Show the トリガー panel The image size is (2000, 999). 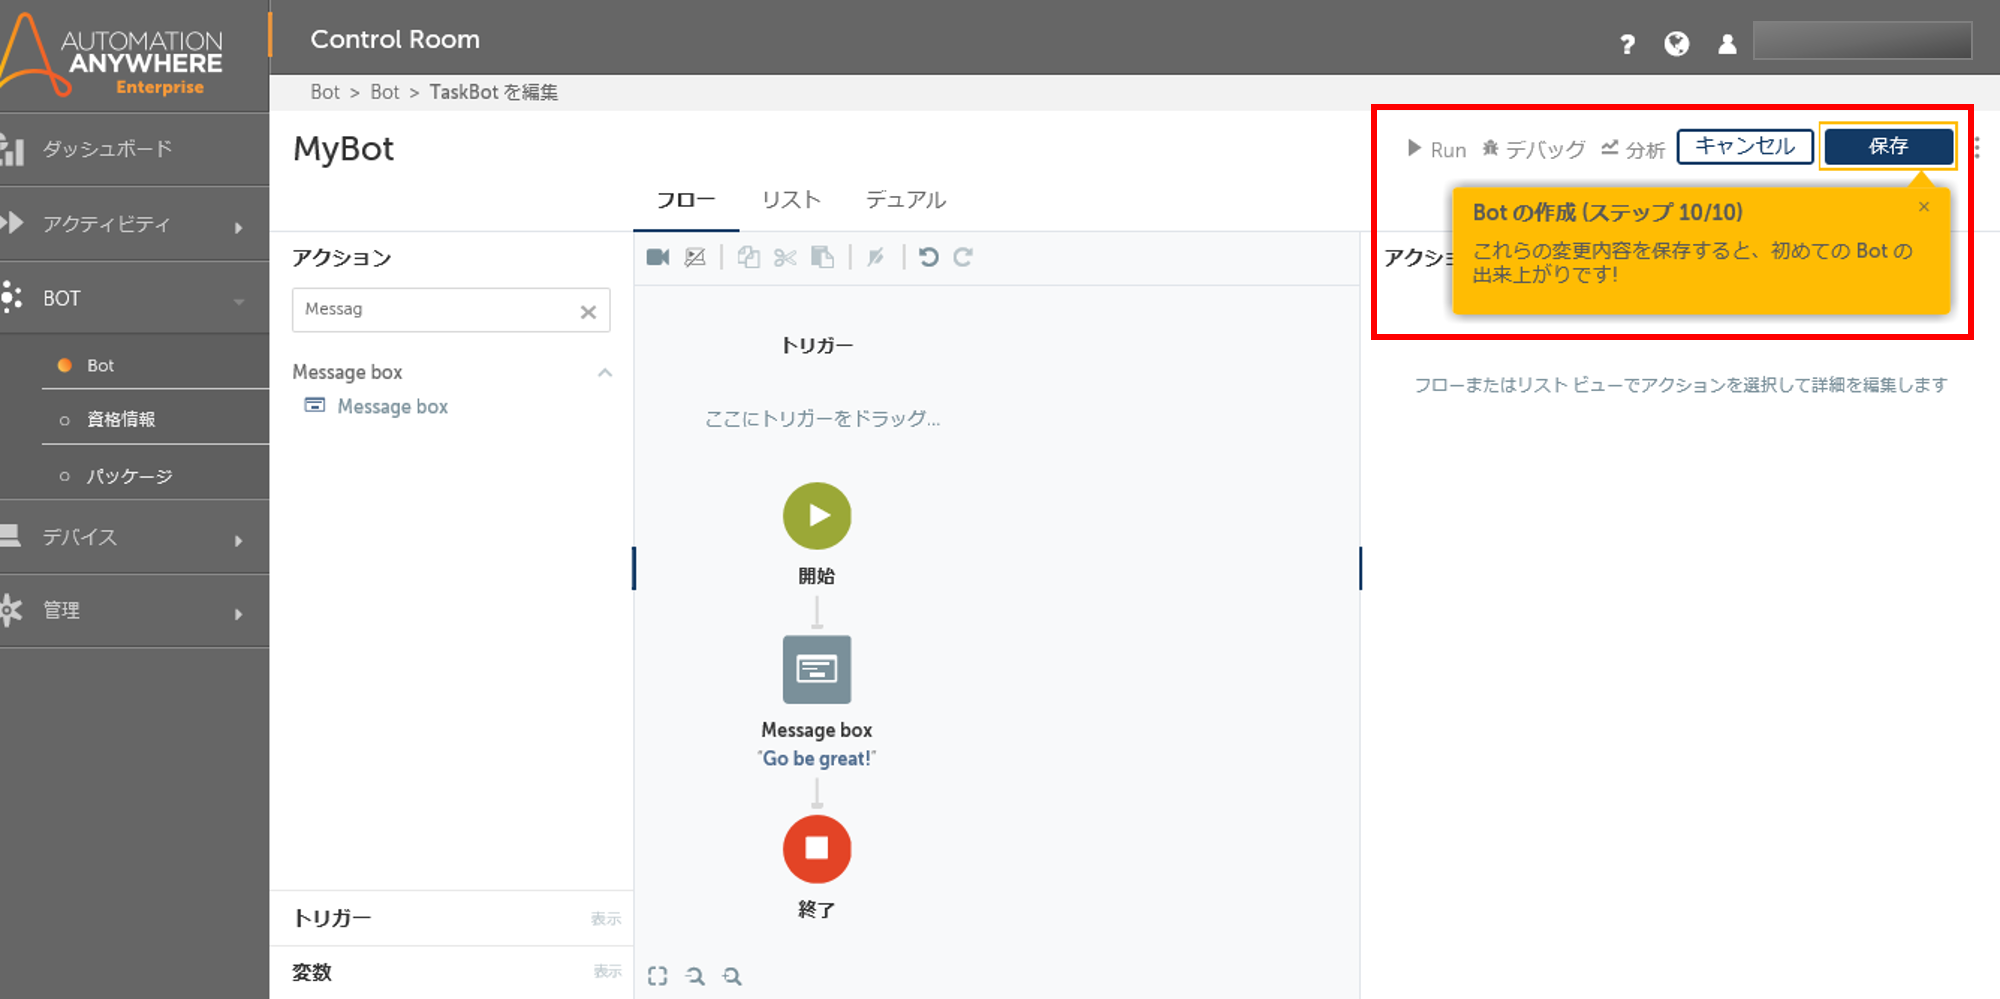click(x=606, y=919)
